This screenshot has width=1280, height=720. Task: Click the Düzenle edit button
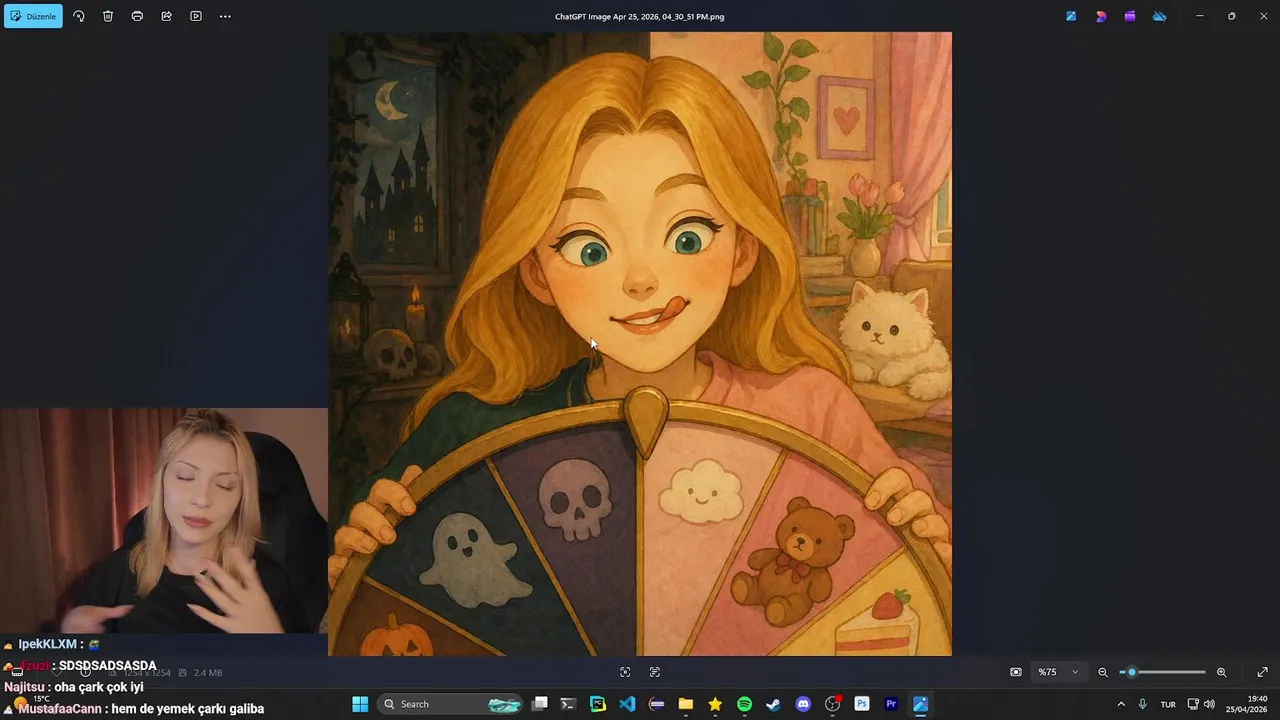[33, 16]
